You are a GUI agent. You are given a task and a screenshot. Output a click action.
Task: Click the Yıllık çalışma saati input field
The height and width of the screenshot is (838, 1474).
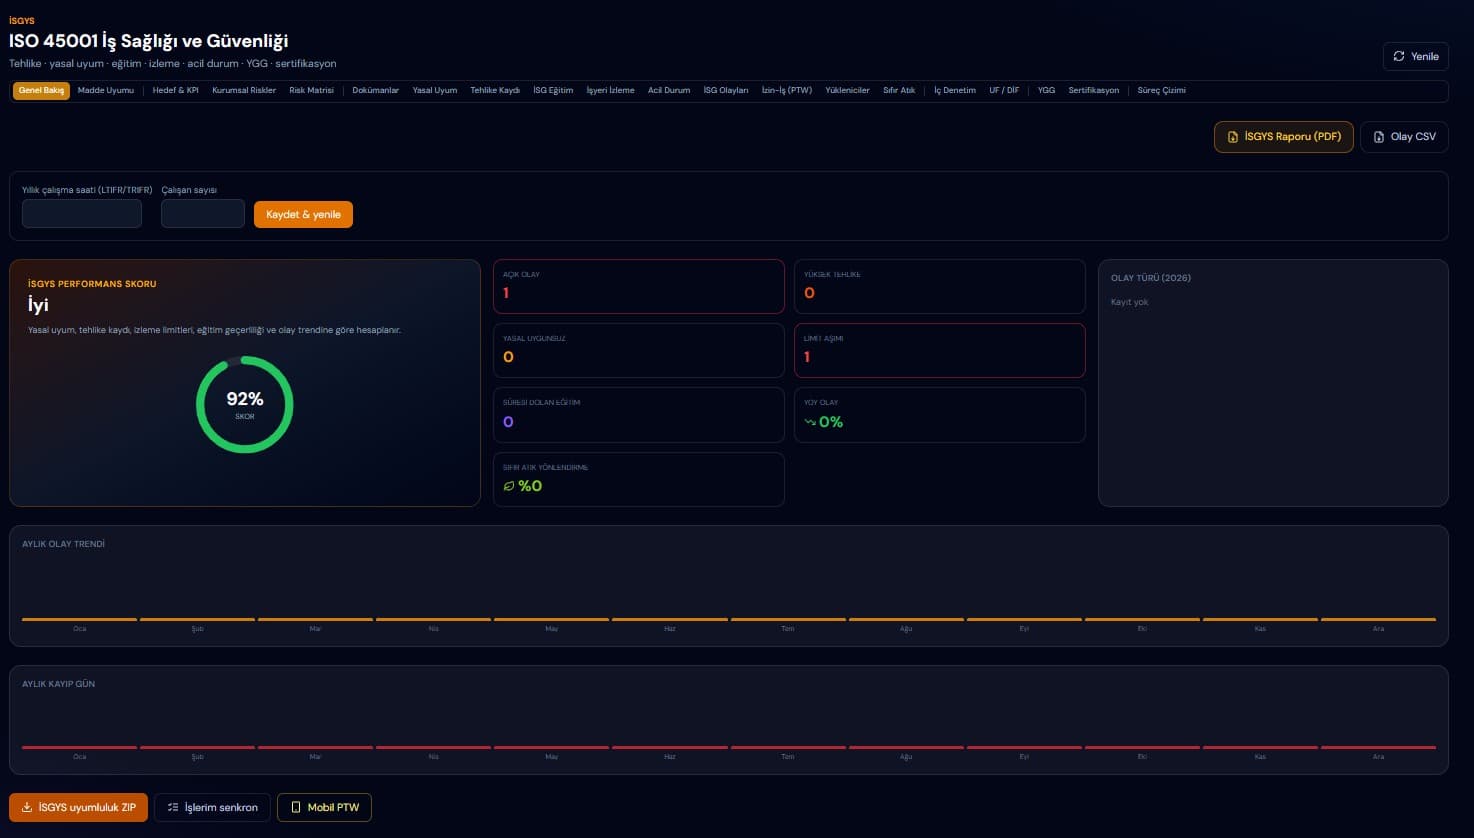coord(82,214)
